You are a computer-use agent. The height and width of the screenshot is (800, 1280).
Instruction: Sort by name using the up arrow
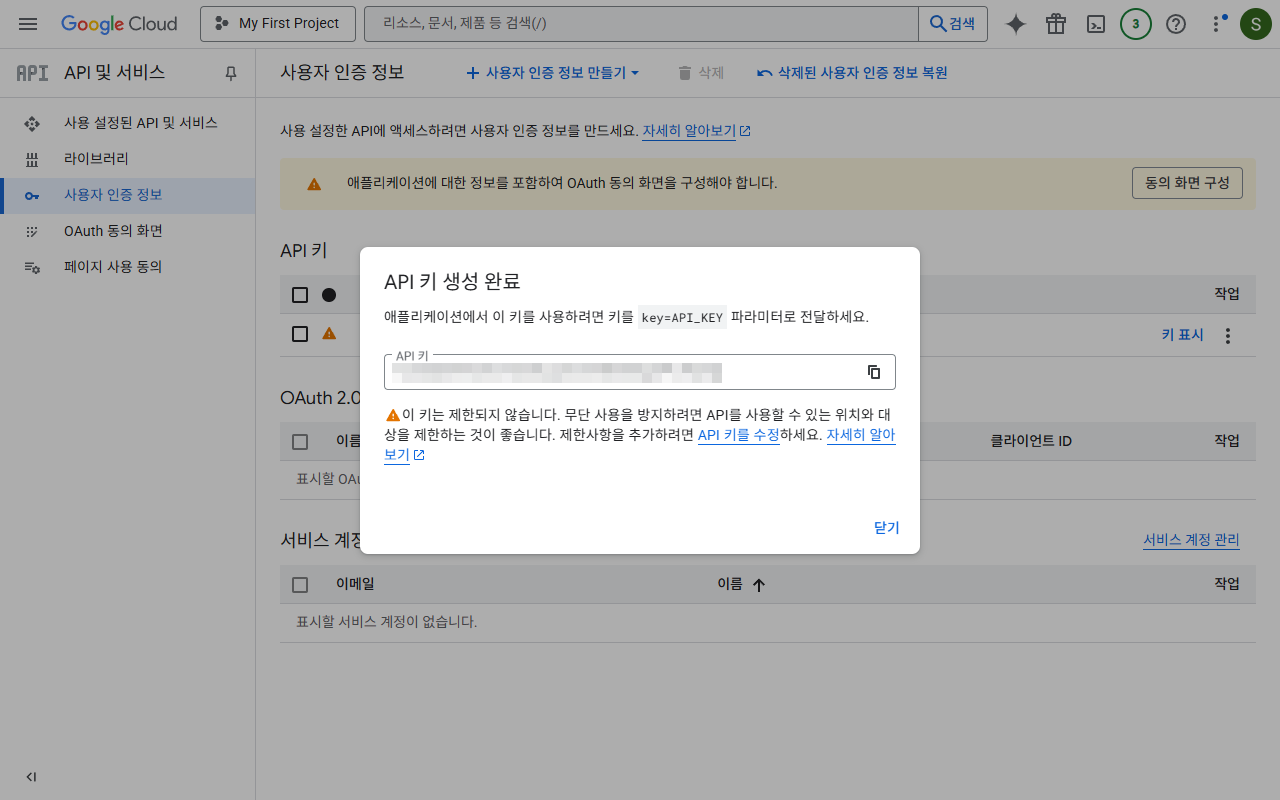pos(758,585)
